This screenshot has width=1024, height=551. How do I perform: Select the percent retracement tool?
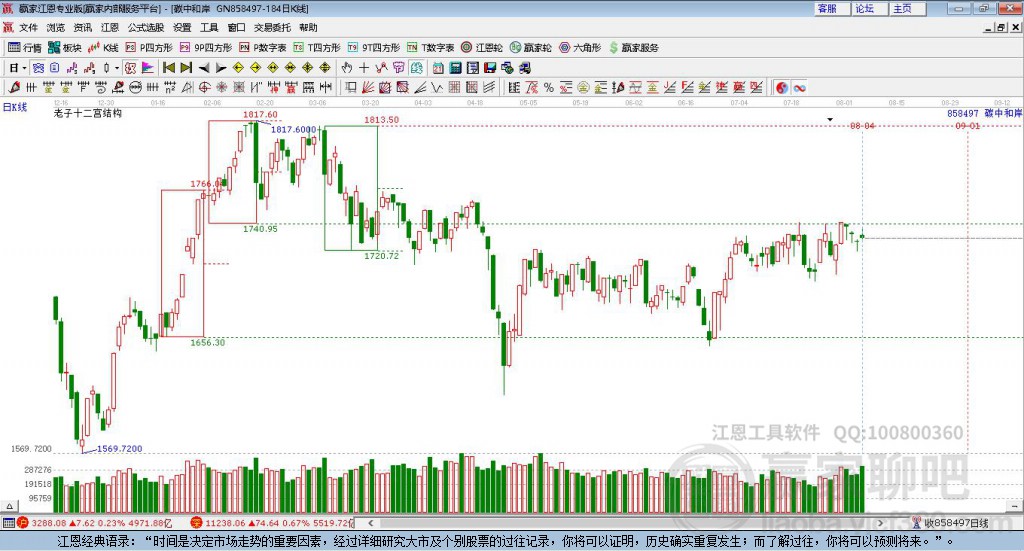point(549,87)
